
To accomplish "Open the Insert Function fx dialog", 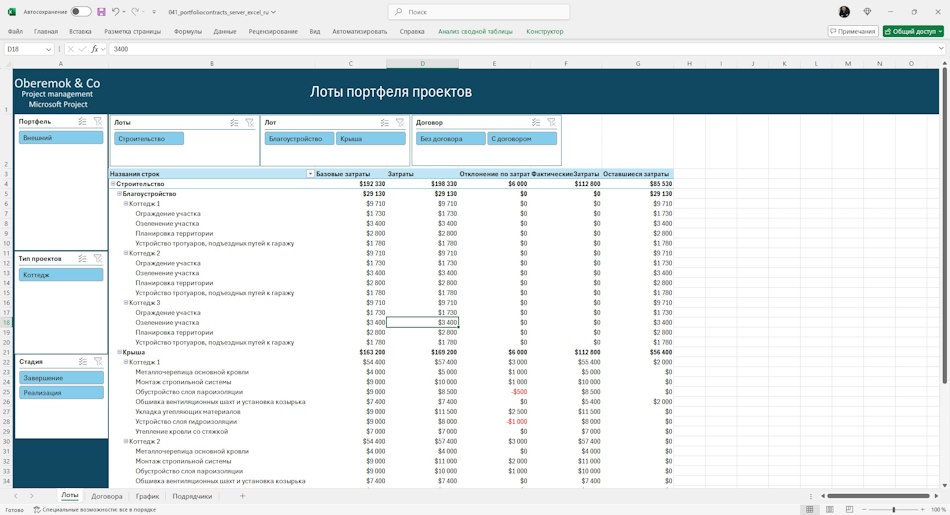I will pos(95,49).
